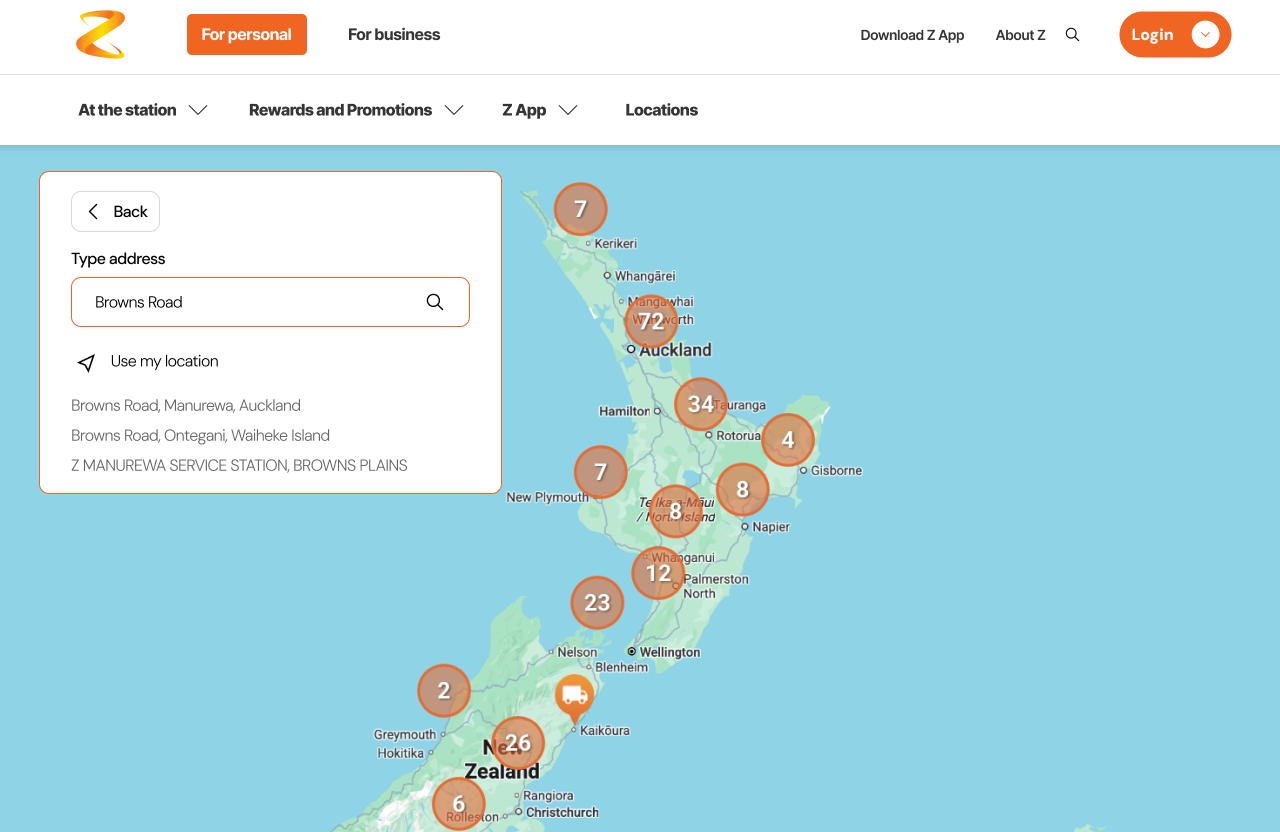Open the Login dropdown arrow
1280x832 pixels.
point(1205,35)
